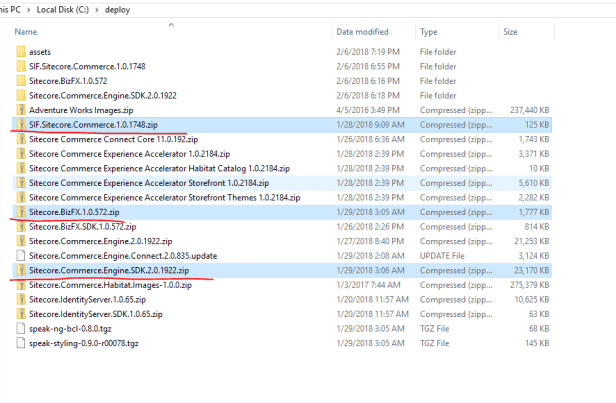
Task: Navigate to Local Disk (C:) in breadcrumb
Action: click(x=62, y=10)
